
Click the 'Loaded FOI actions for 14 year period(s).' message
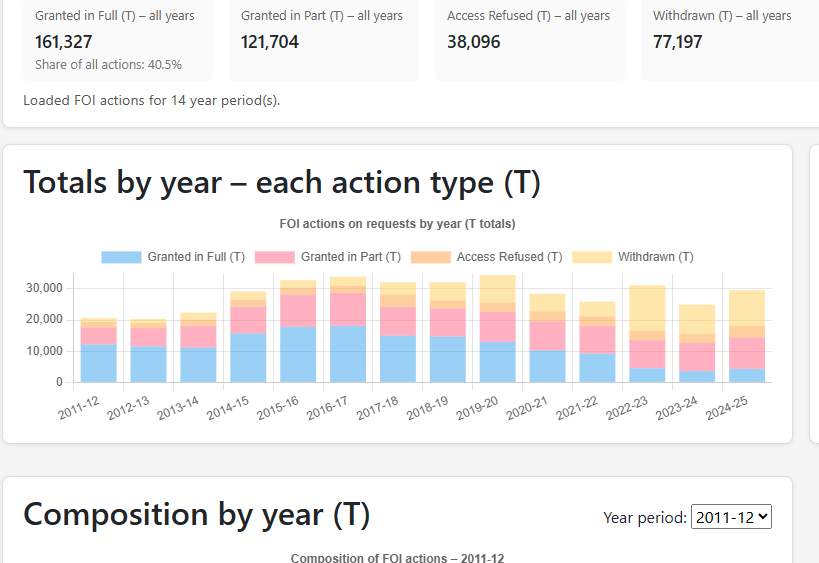click(151, 100)
